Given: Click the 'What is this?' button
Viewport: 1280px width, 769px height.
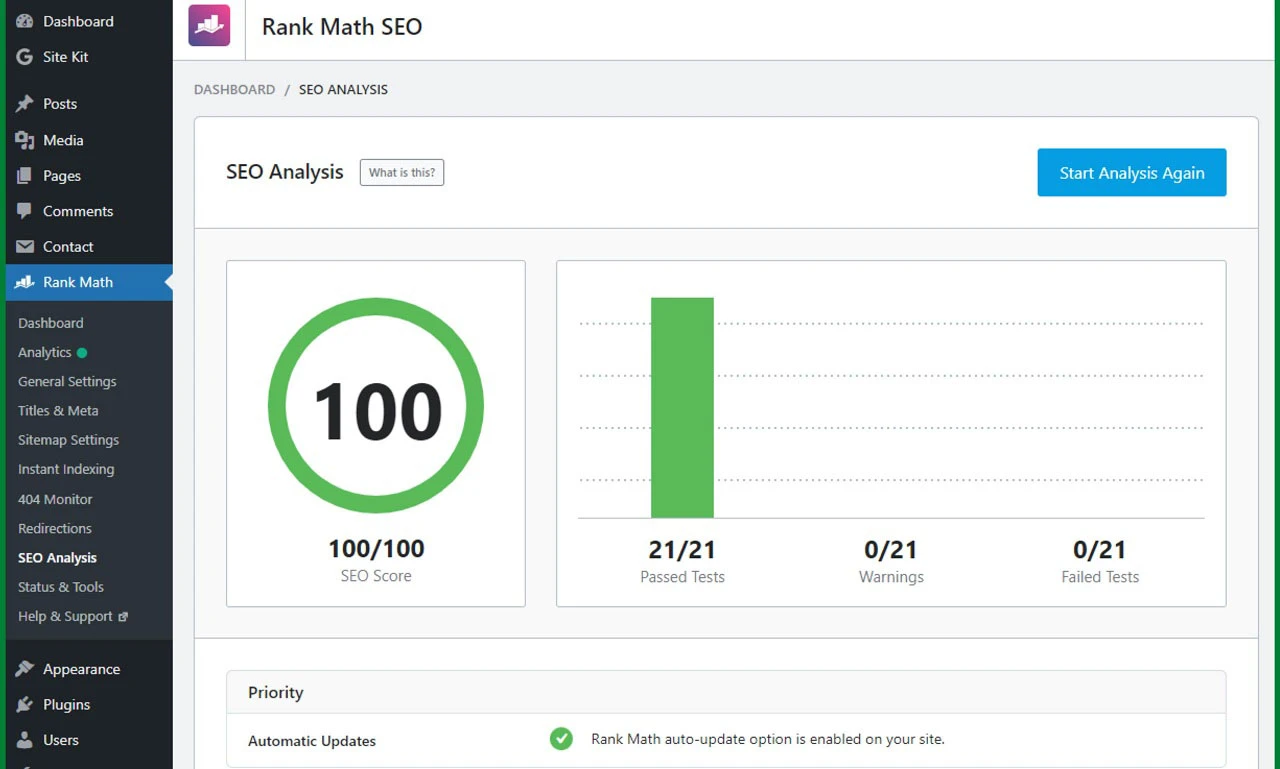Looking at the screenshot, I should (402, 172).
